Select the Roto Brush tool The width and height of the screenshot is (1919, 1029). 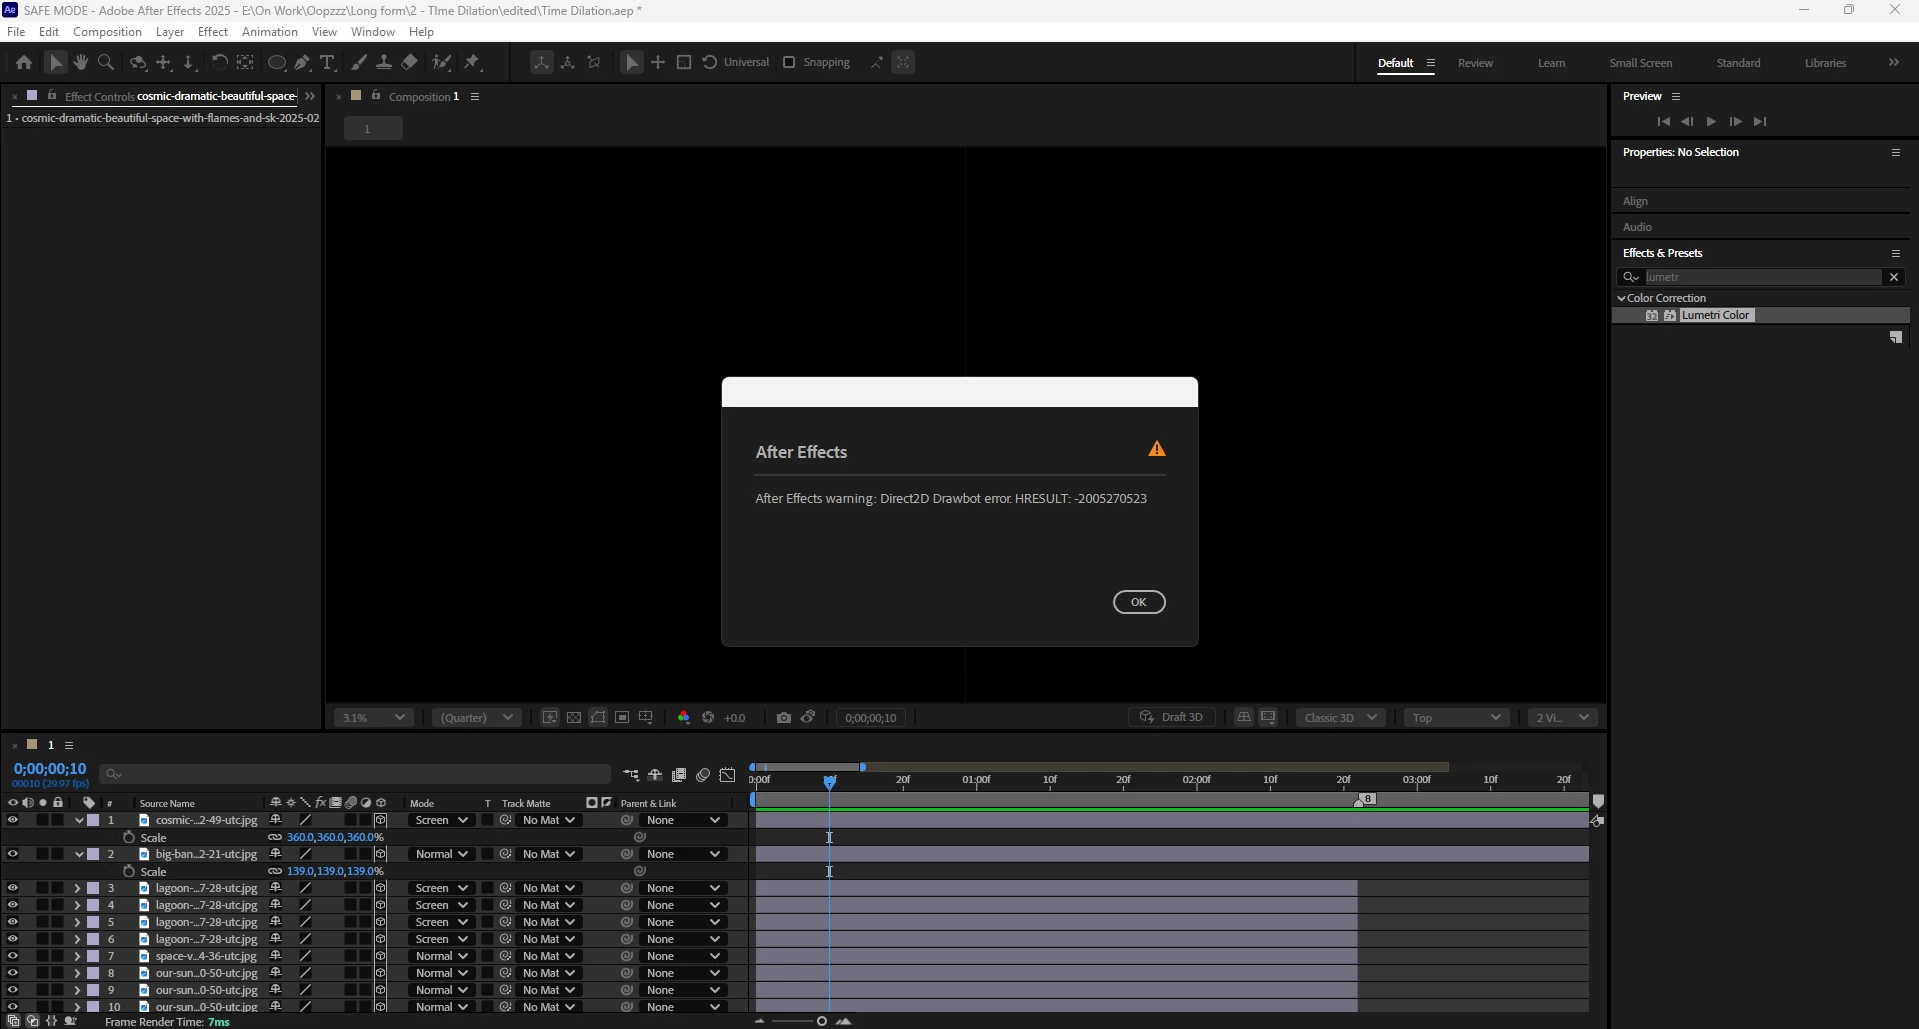click(441, 62)
